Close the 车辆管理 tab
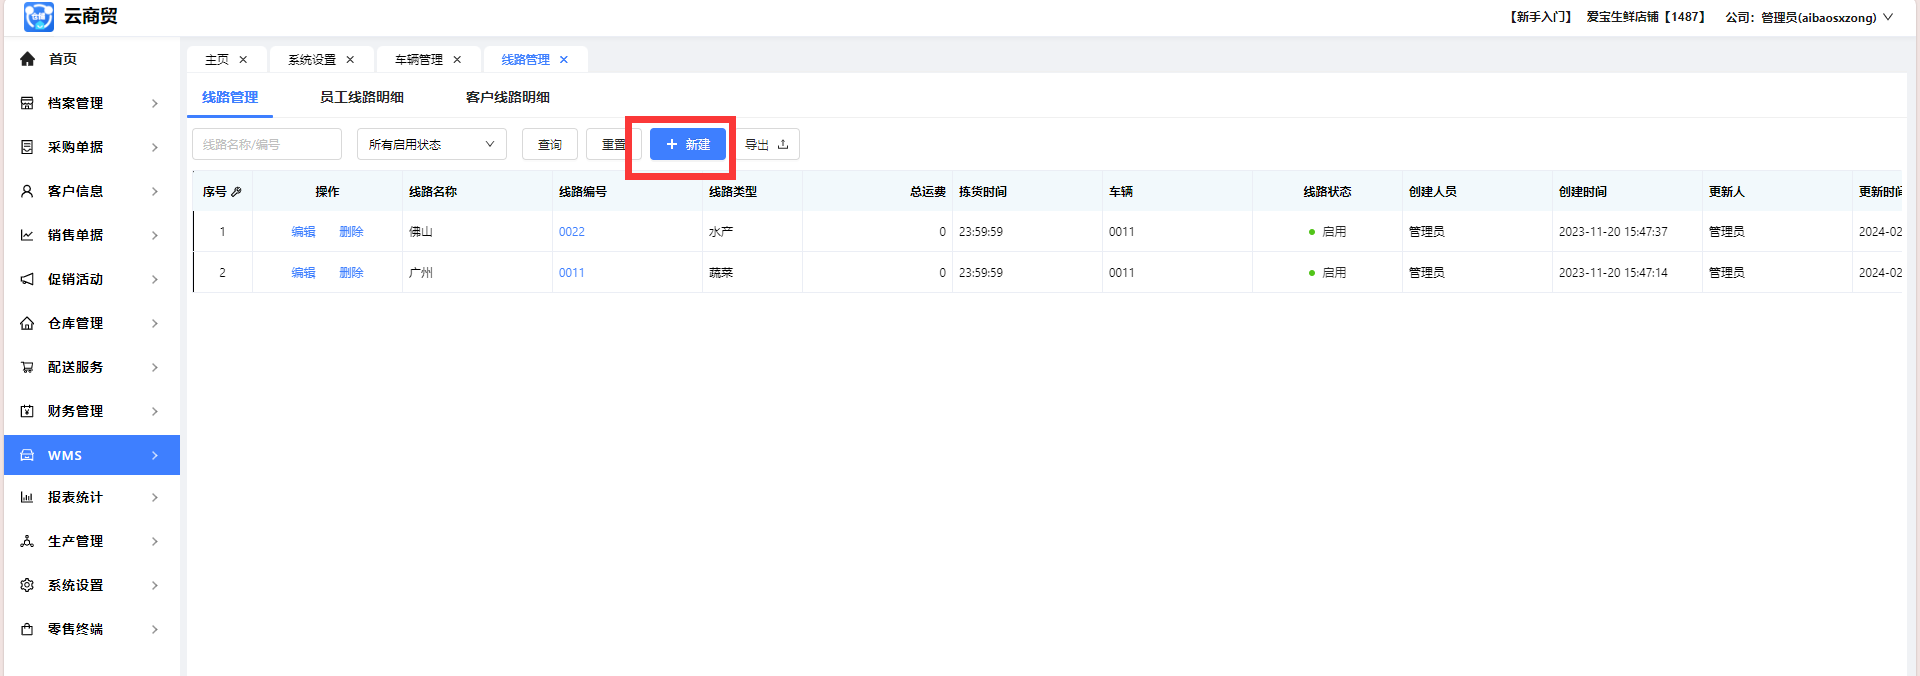The image size is (1920, 676). [457, 60]
